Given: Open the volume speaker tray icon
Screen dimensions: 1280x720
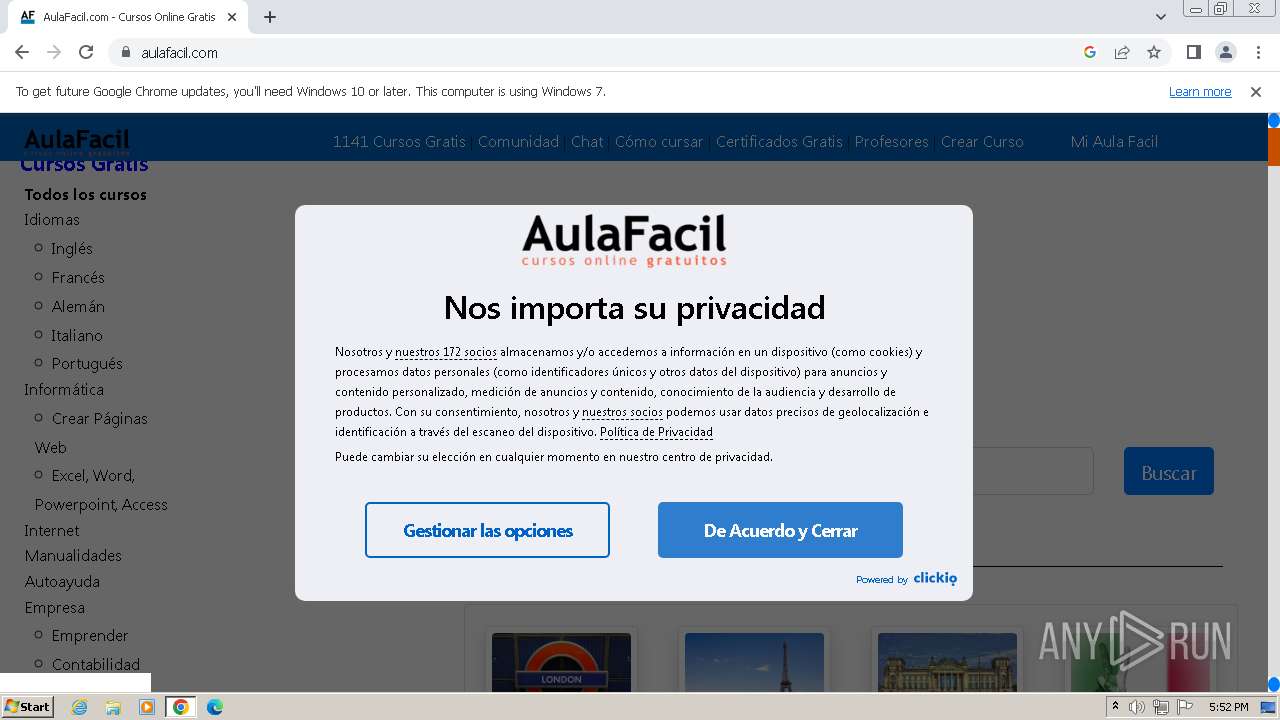Looking at the screenshot, I should click(1137, 707).
